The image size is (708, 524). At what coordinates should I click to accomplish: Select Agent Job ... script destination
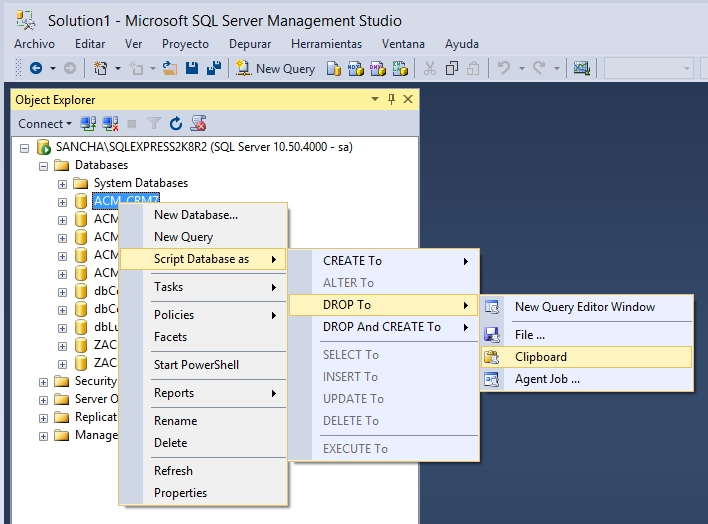587,379
